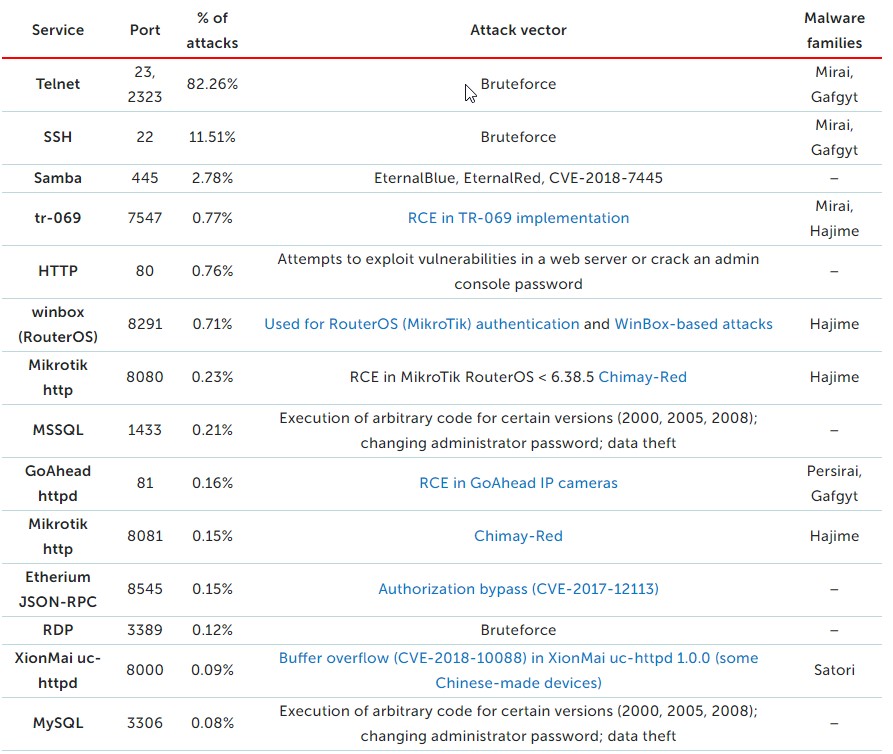This screenshot has width=893, height=754.
Task: Open Chimay-Red link in port 8081 row
Action: point(518,536)
